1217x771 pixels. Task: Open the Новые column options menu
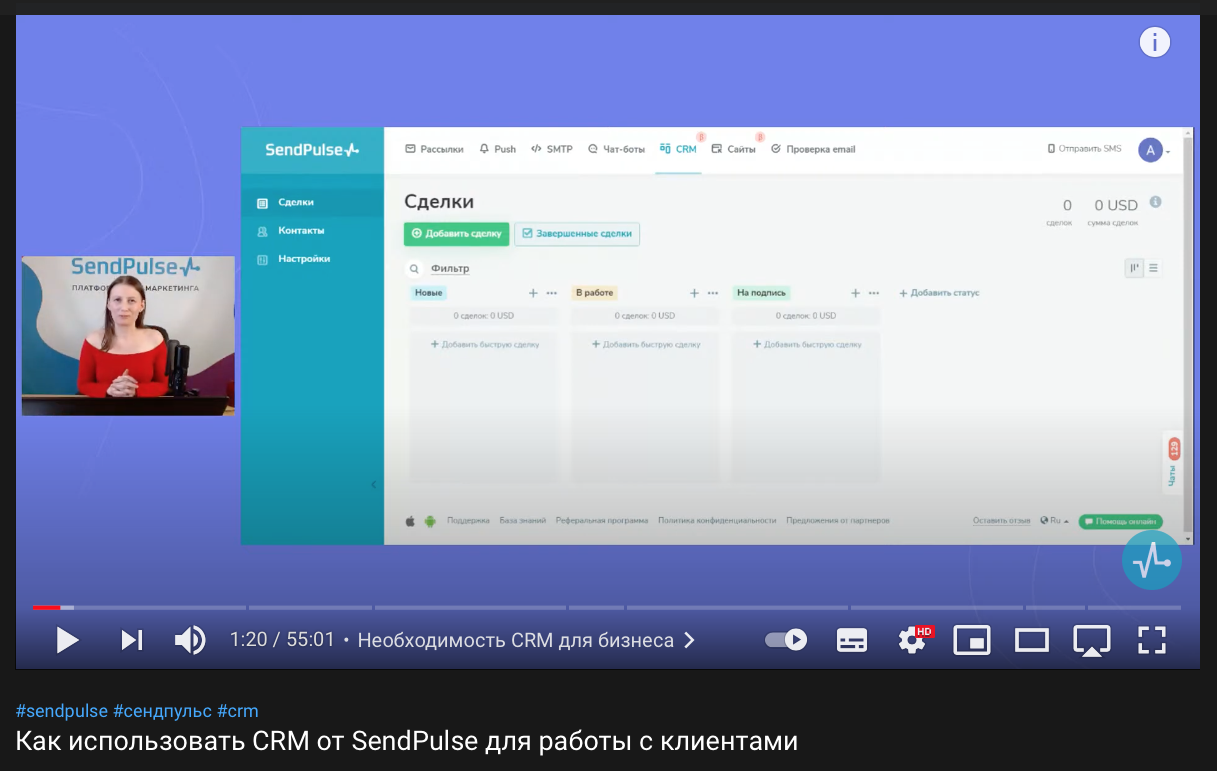click(x=551, y=293)
